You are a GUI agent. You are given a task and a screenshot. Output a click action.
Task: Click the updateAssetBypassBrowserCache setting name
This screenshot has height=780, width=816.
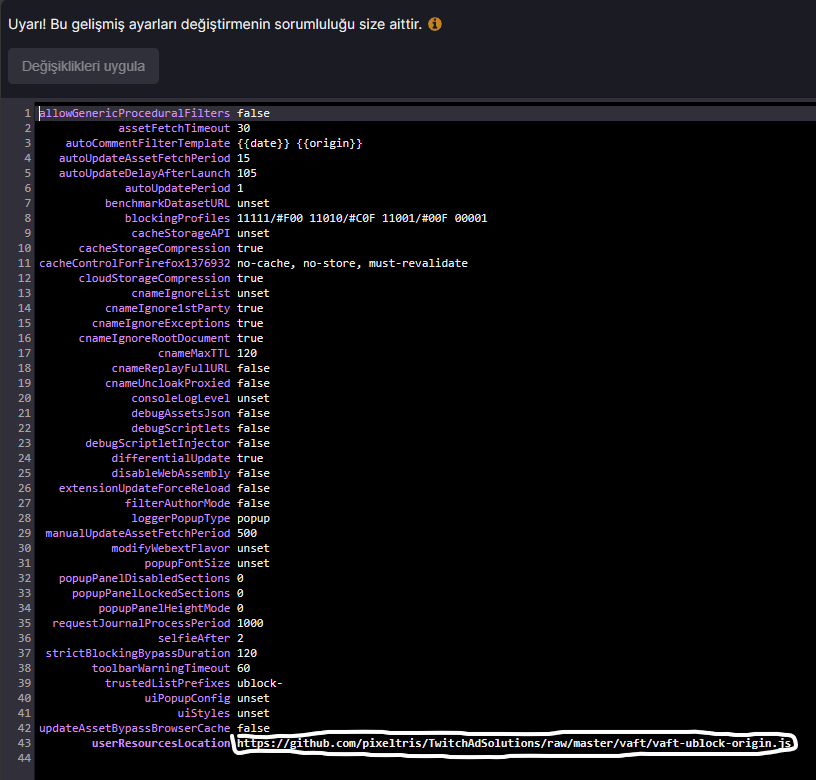(x=134, y=728)
